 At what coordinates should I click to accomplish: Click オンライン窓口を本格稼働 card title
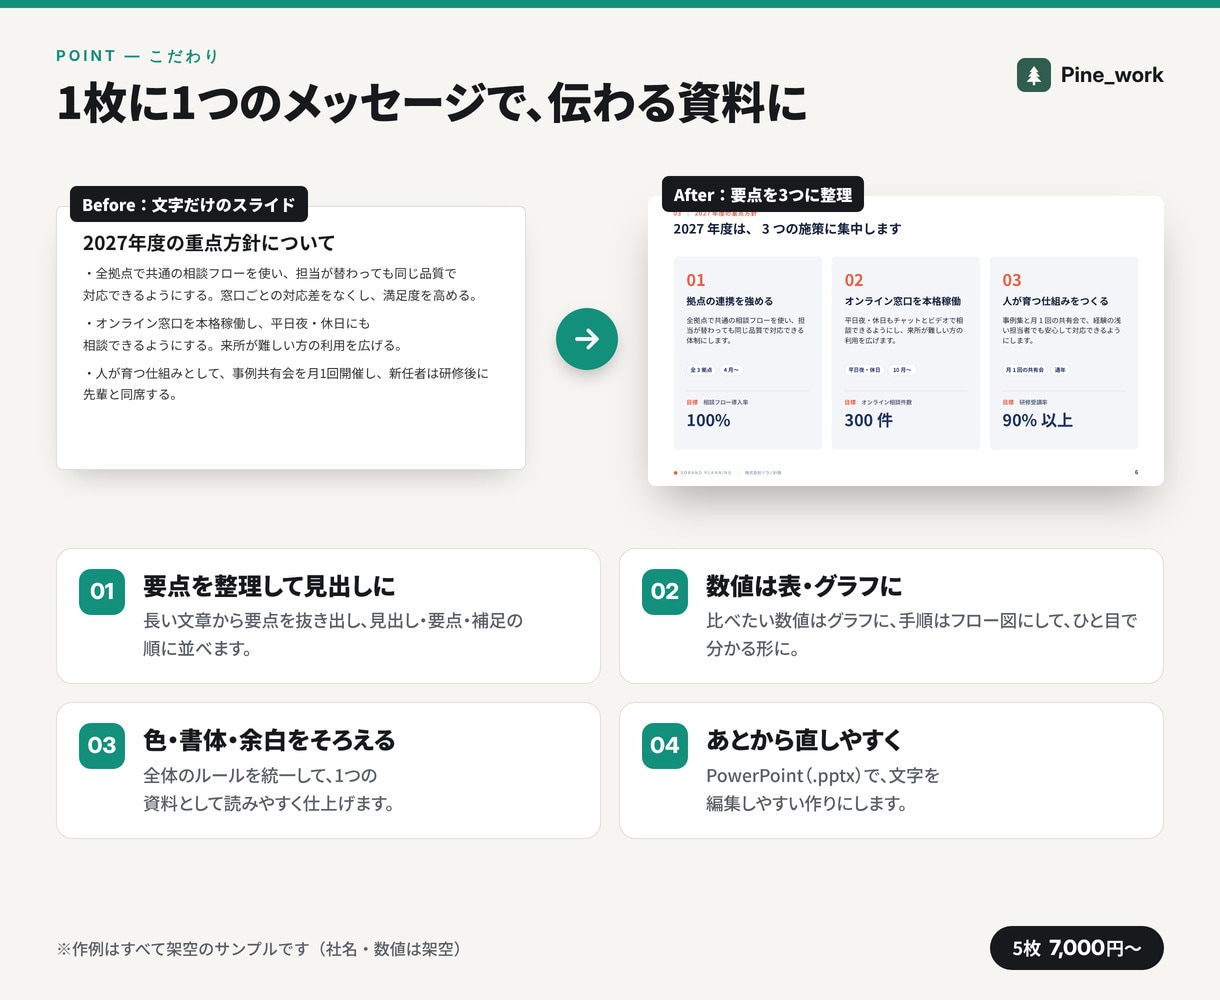coord(903,301)
